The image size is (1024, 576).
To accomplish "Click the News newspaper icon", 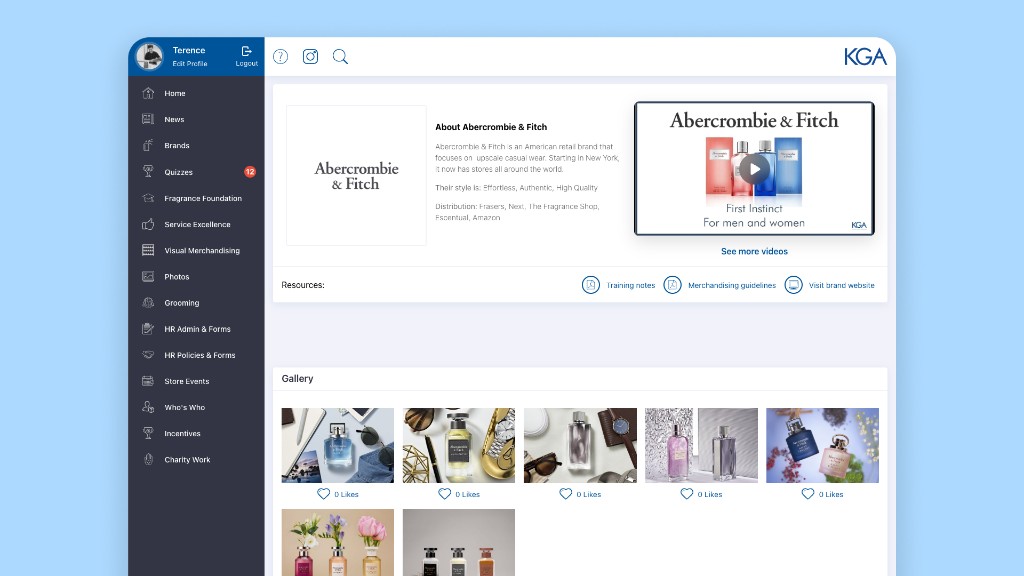I will coord(148,120).
